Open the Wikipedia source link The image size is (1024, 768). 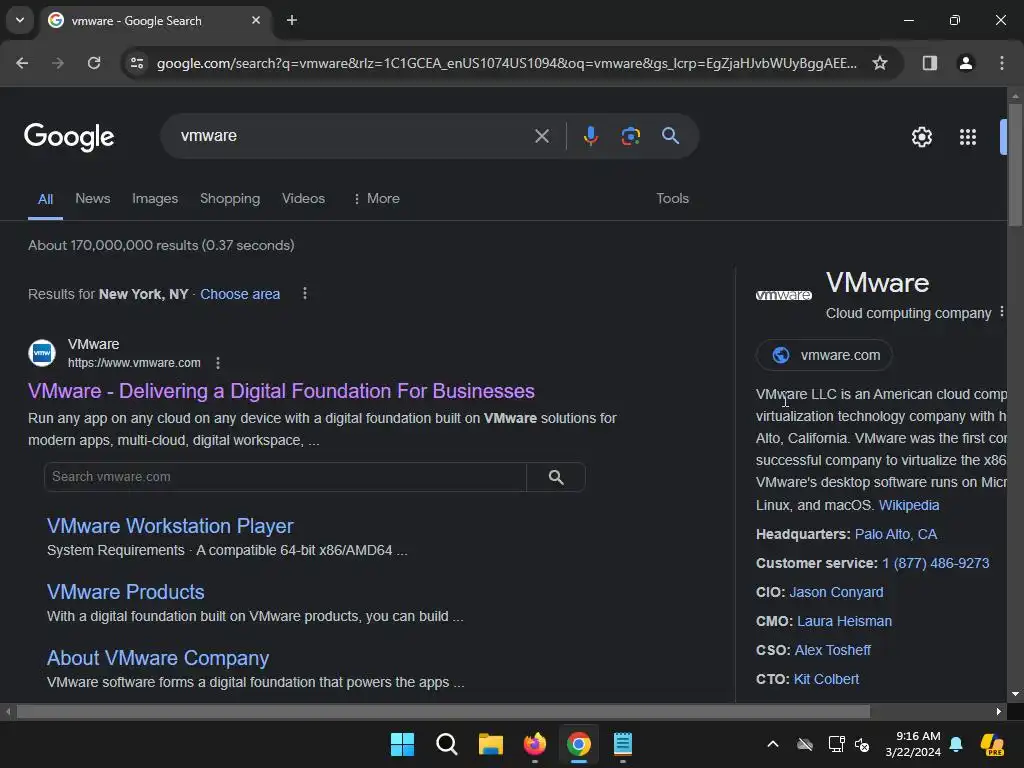pos(908,505)
